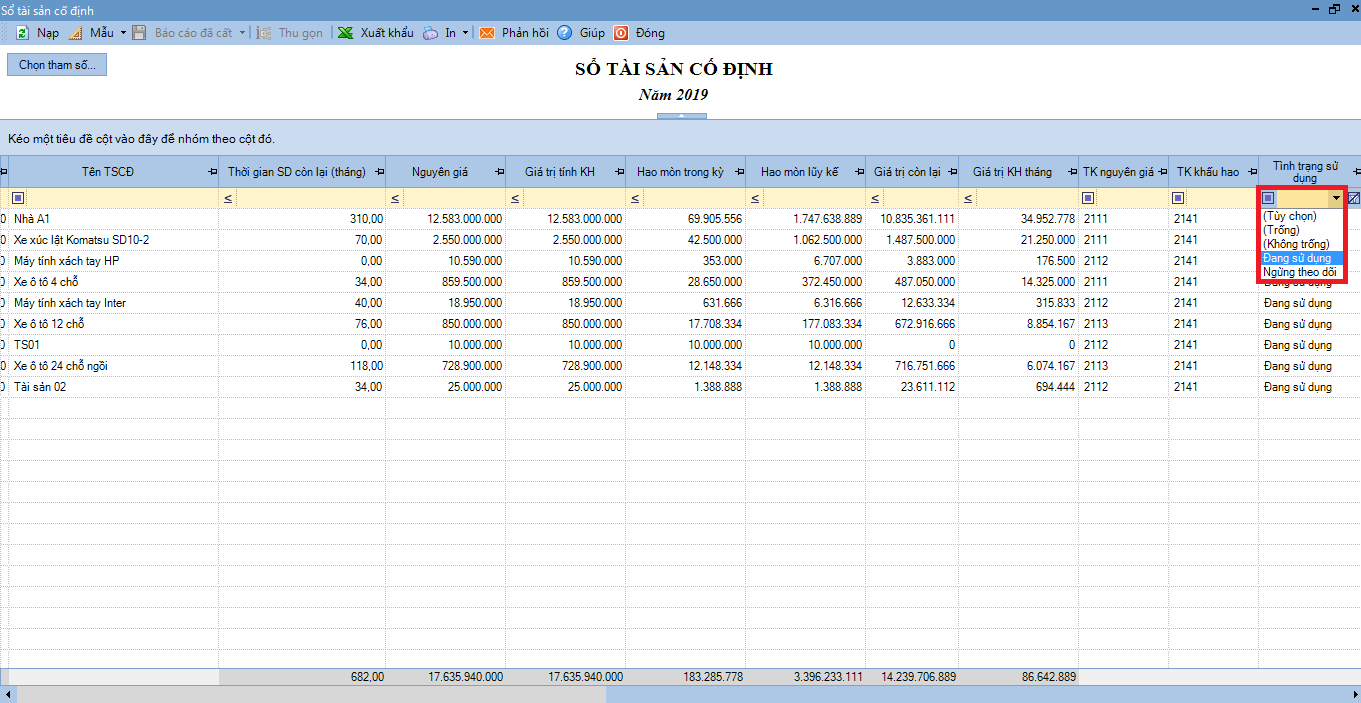Expand the In print options arrow

(x=465, y=33)
